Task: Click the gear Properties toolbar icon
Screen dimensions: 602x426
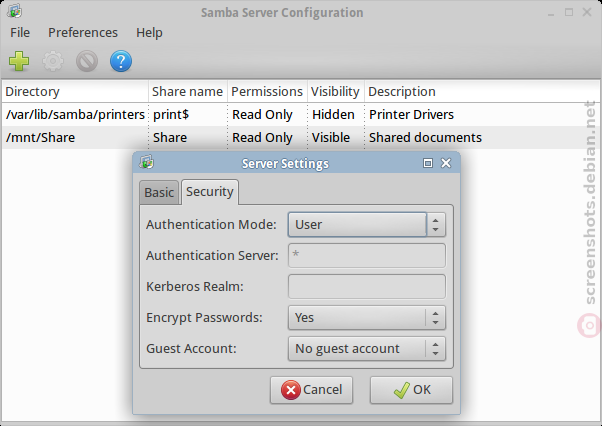Action: pyautogui.click(x=53, y=61)
